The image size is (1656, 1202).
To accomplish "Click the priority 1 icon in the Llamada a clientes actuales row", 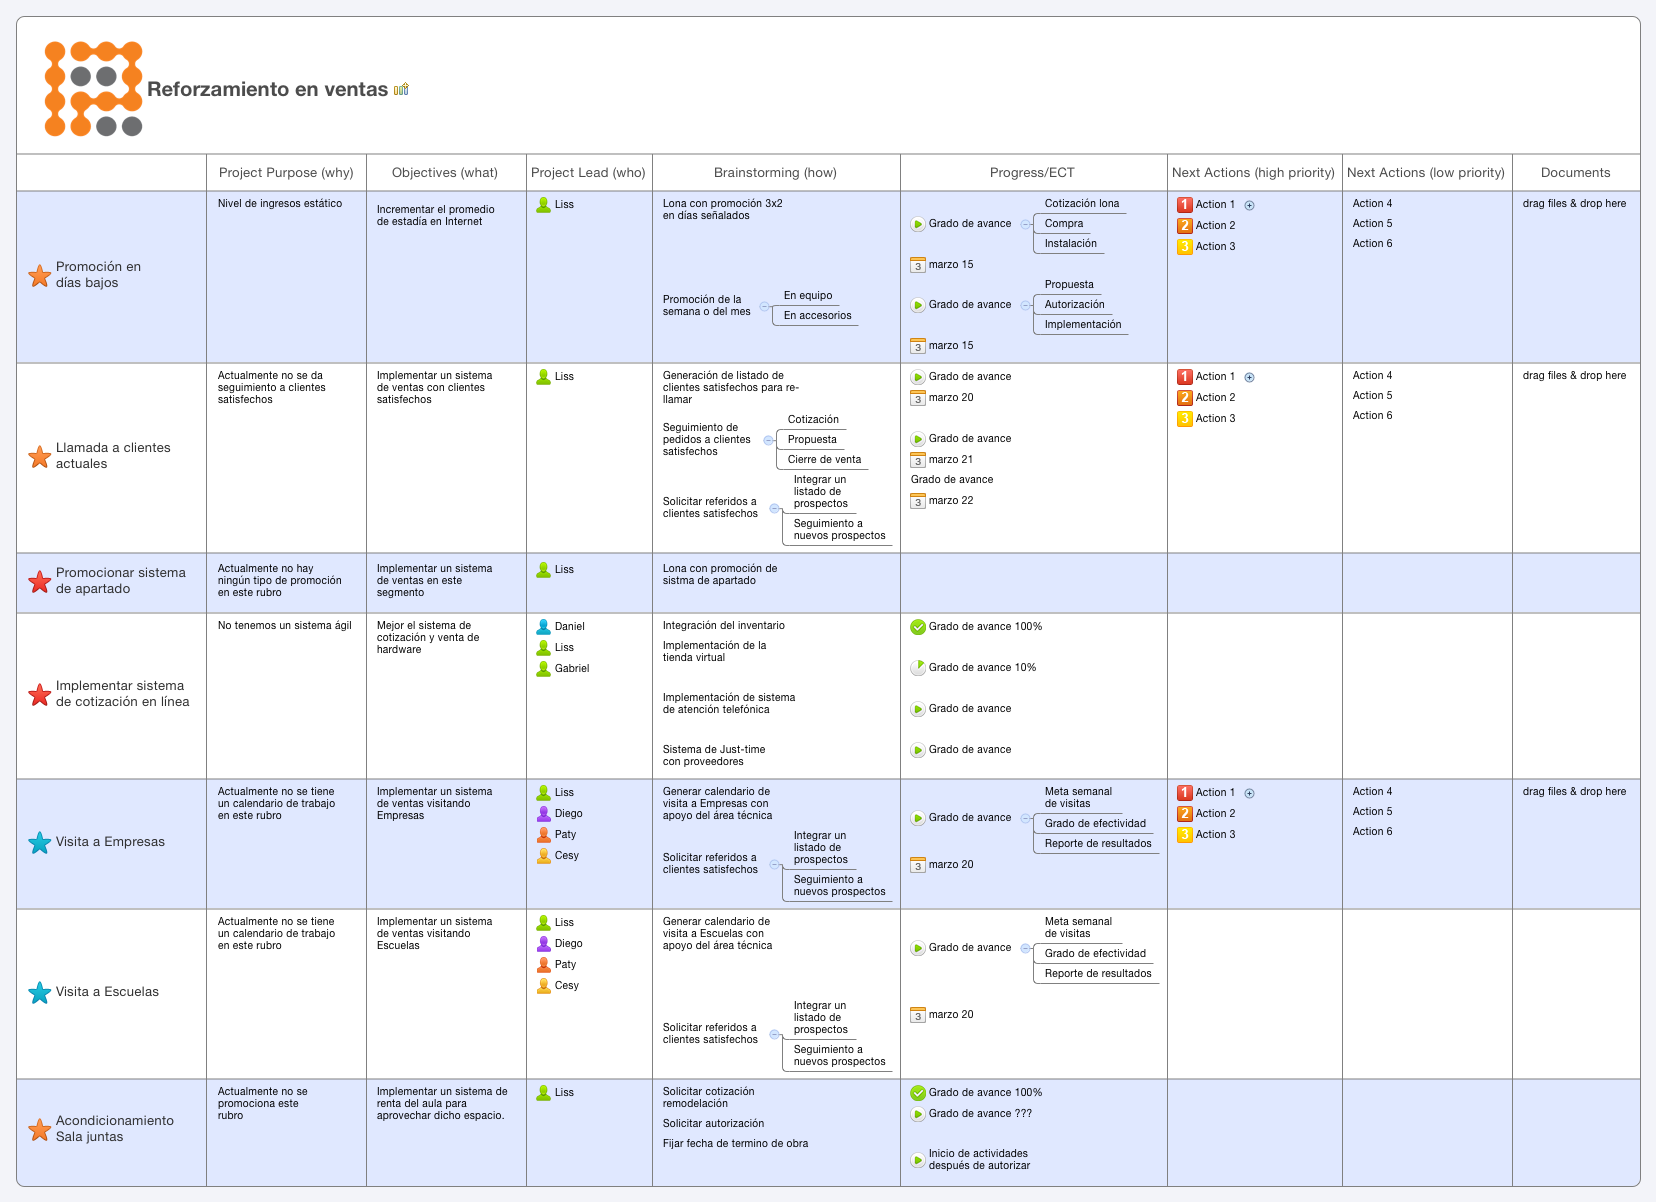I will coord(1185,377).
